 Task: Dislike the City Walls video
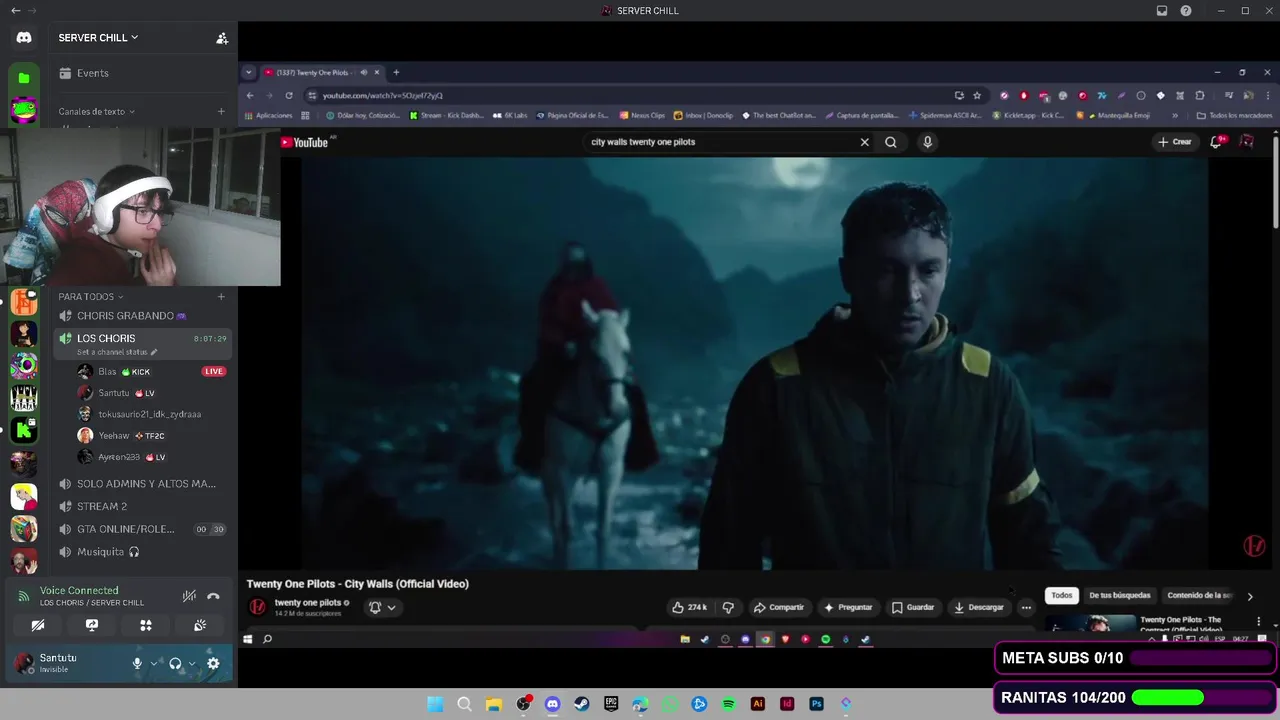pos(728,607)
